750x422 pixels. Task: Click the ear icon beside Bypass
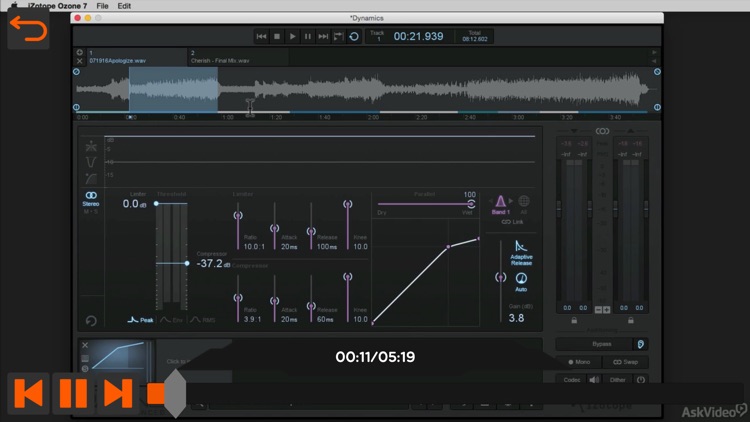coord(641,344)
